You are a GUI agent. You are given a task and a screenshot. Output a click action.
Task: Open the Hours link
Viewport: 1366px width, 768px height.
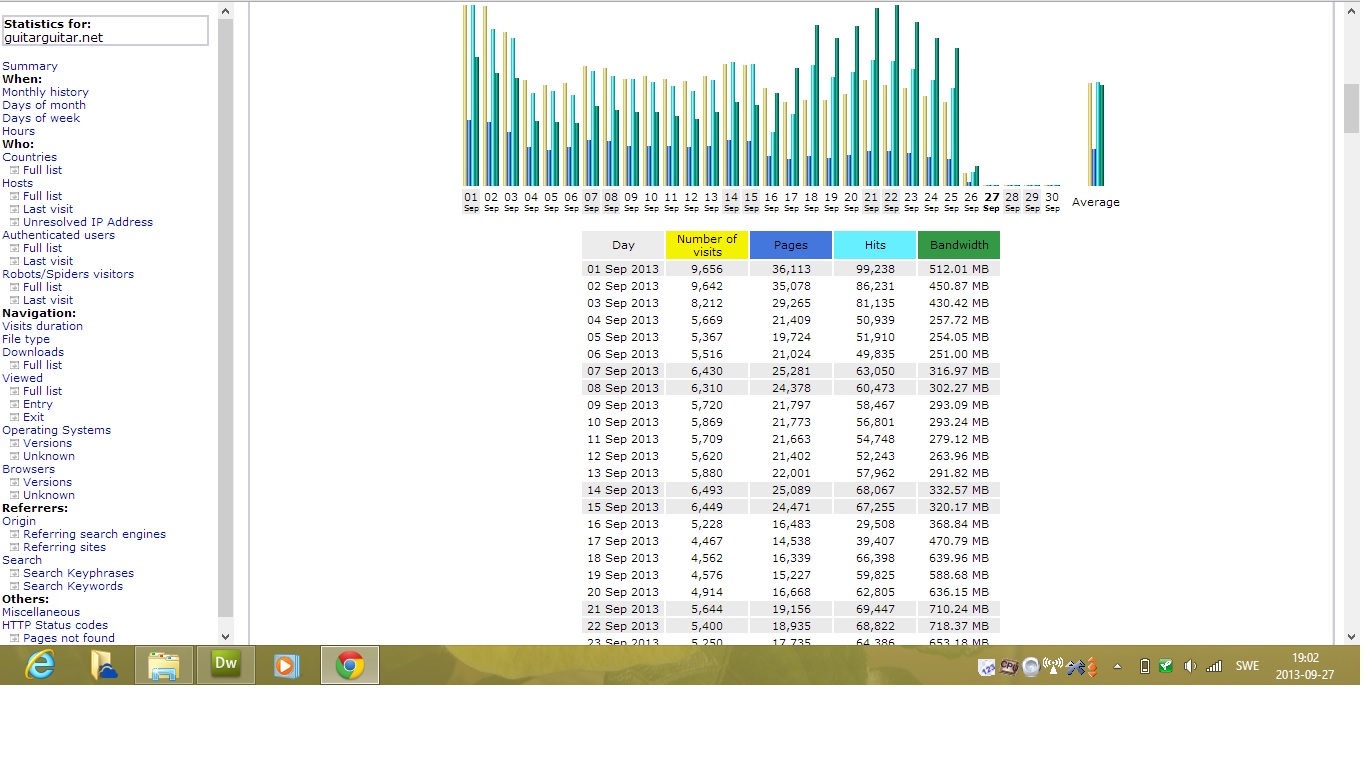(x=18, y=131)
